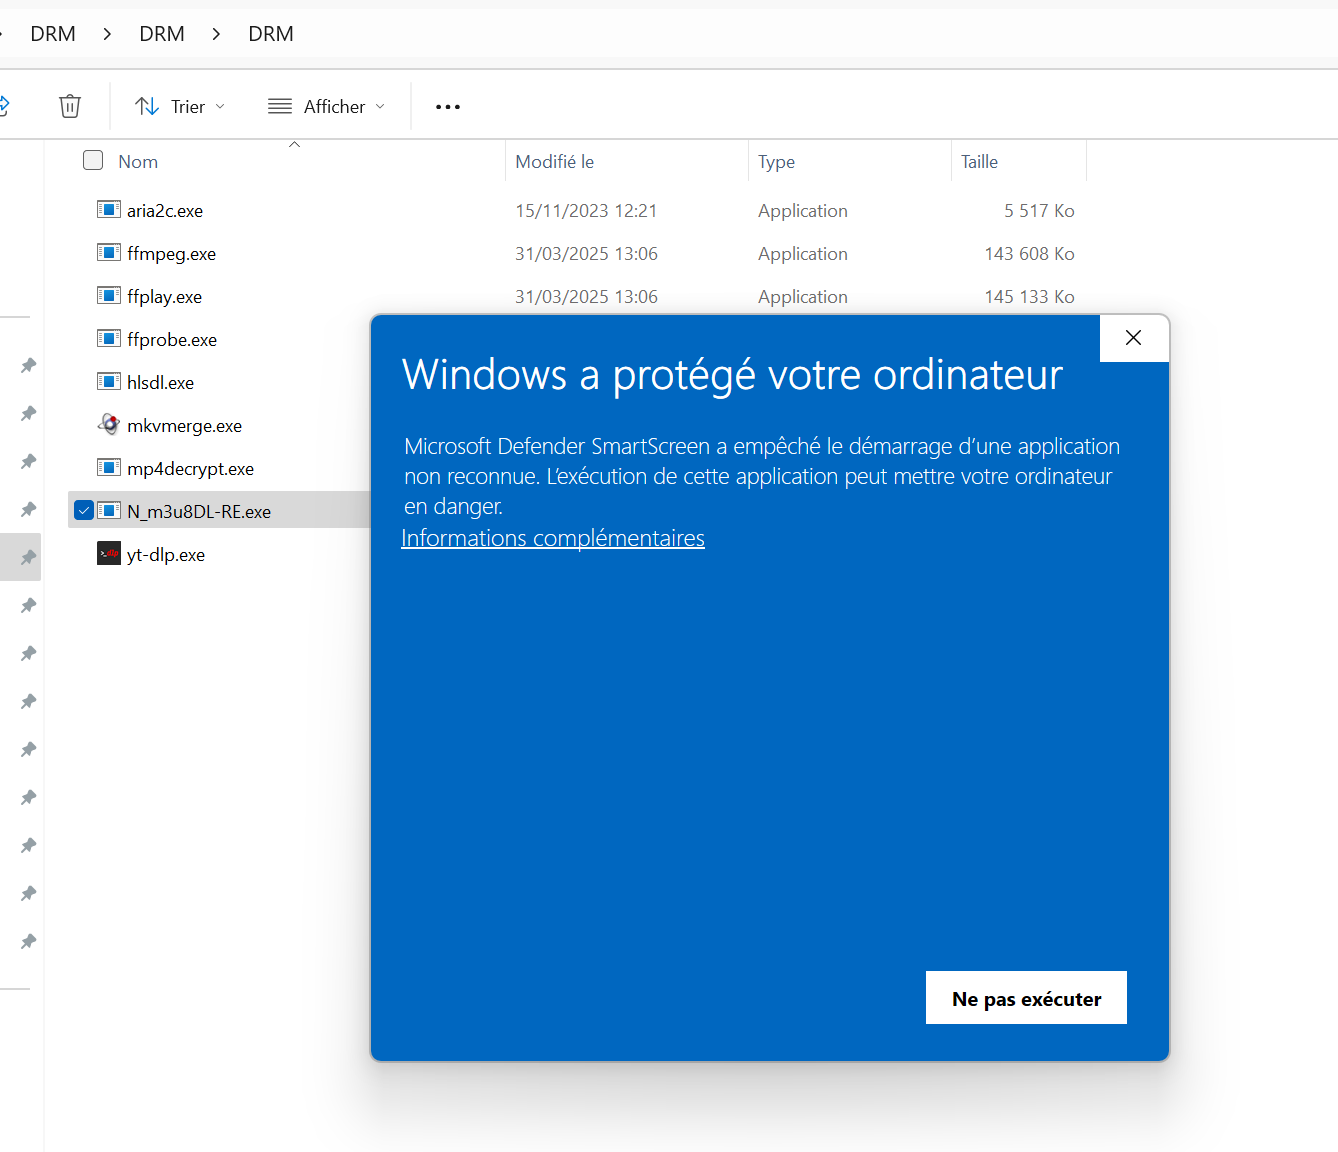The height and width of the screenshot is (1152, 1338).
Task: Click the delete trash can icon
Action: tap(70, 106)
